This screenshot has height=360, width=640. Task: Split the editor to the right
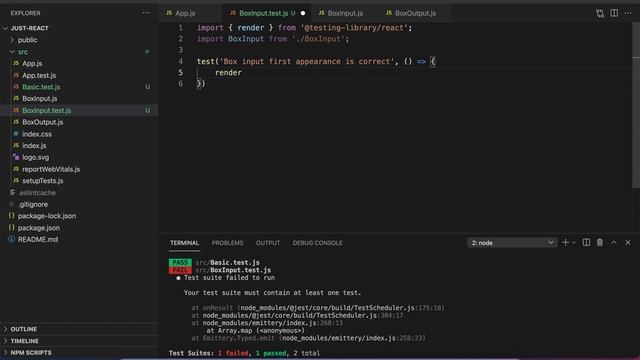614,13
